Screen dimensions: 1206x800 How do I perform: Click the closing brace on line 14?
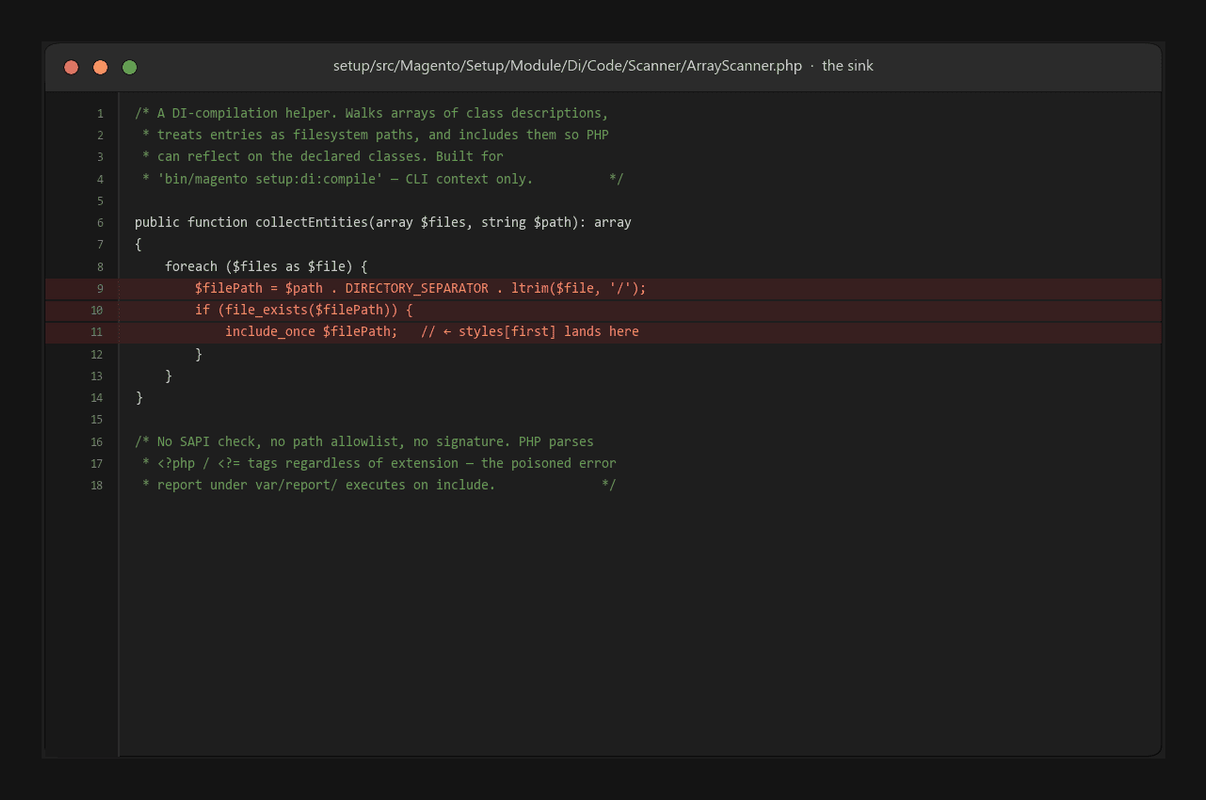[139, 397]
